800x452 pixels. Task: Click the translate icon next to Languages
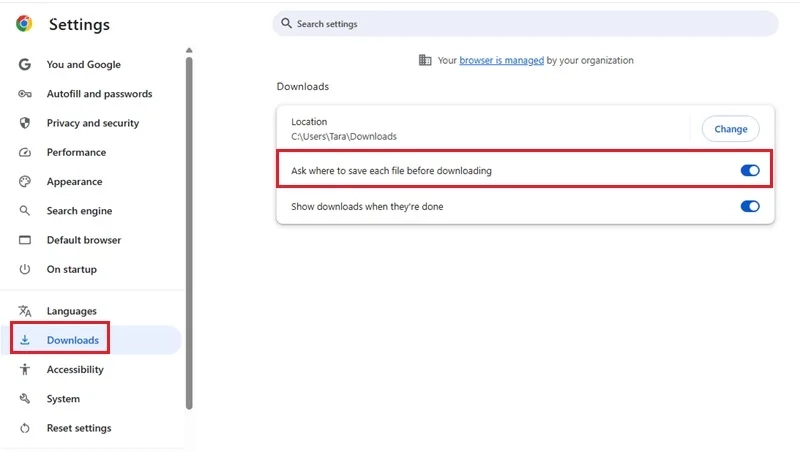click(x=24, y=311)
